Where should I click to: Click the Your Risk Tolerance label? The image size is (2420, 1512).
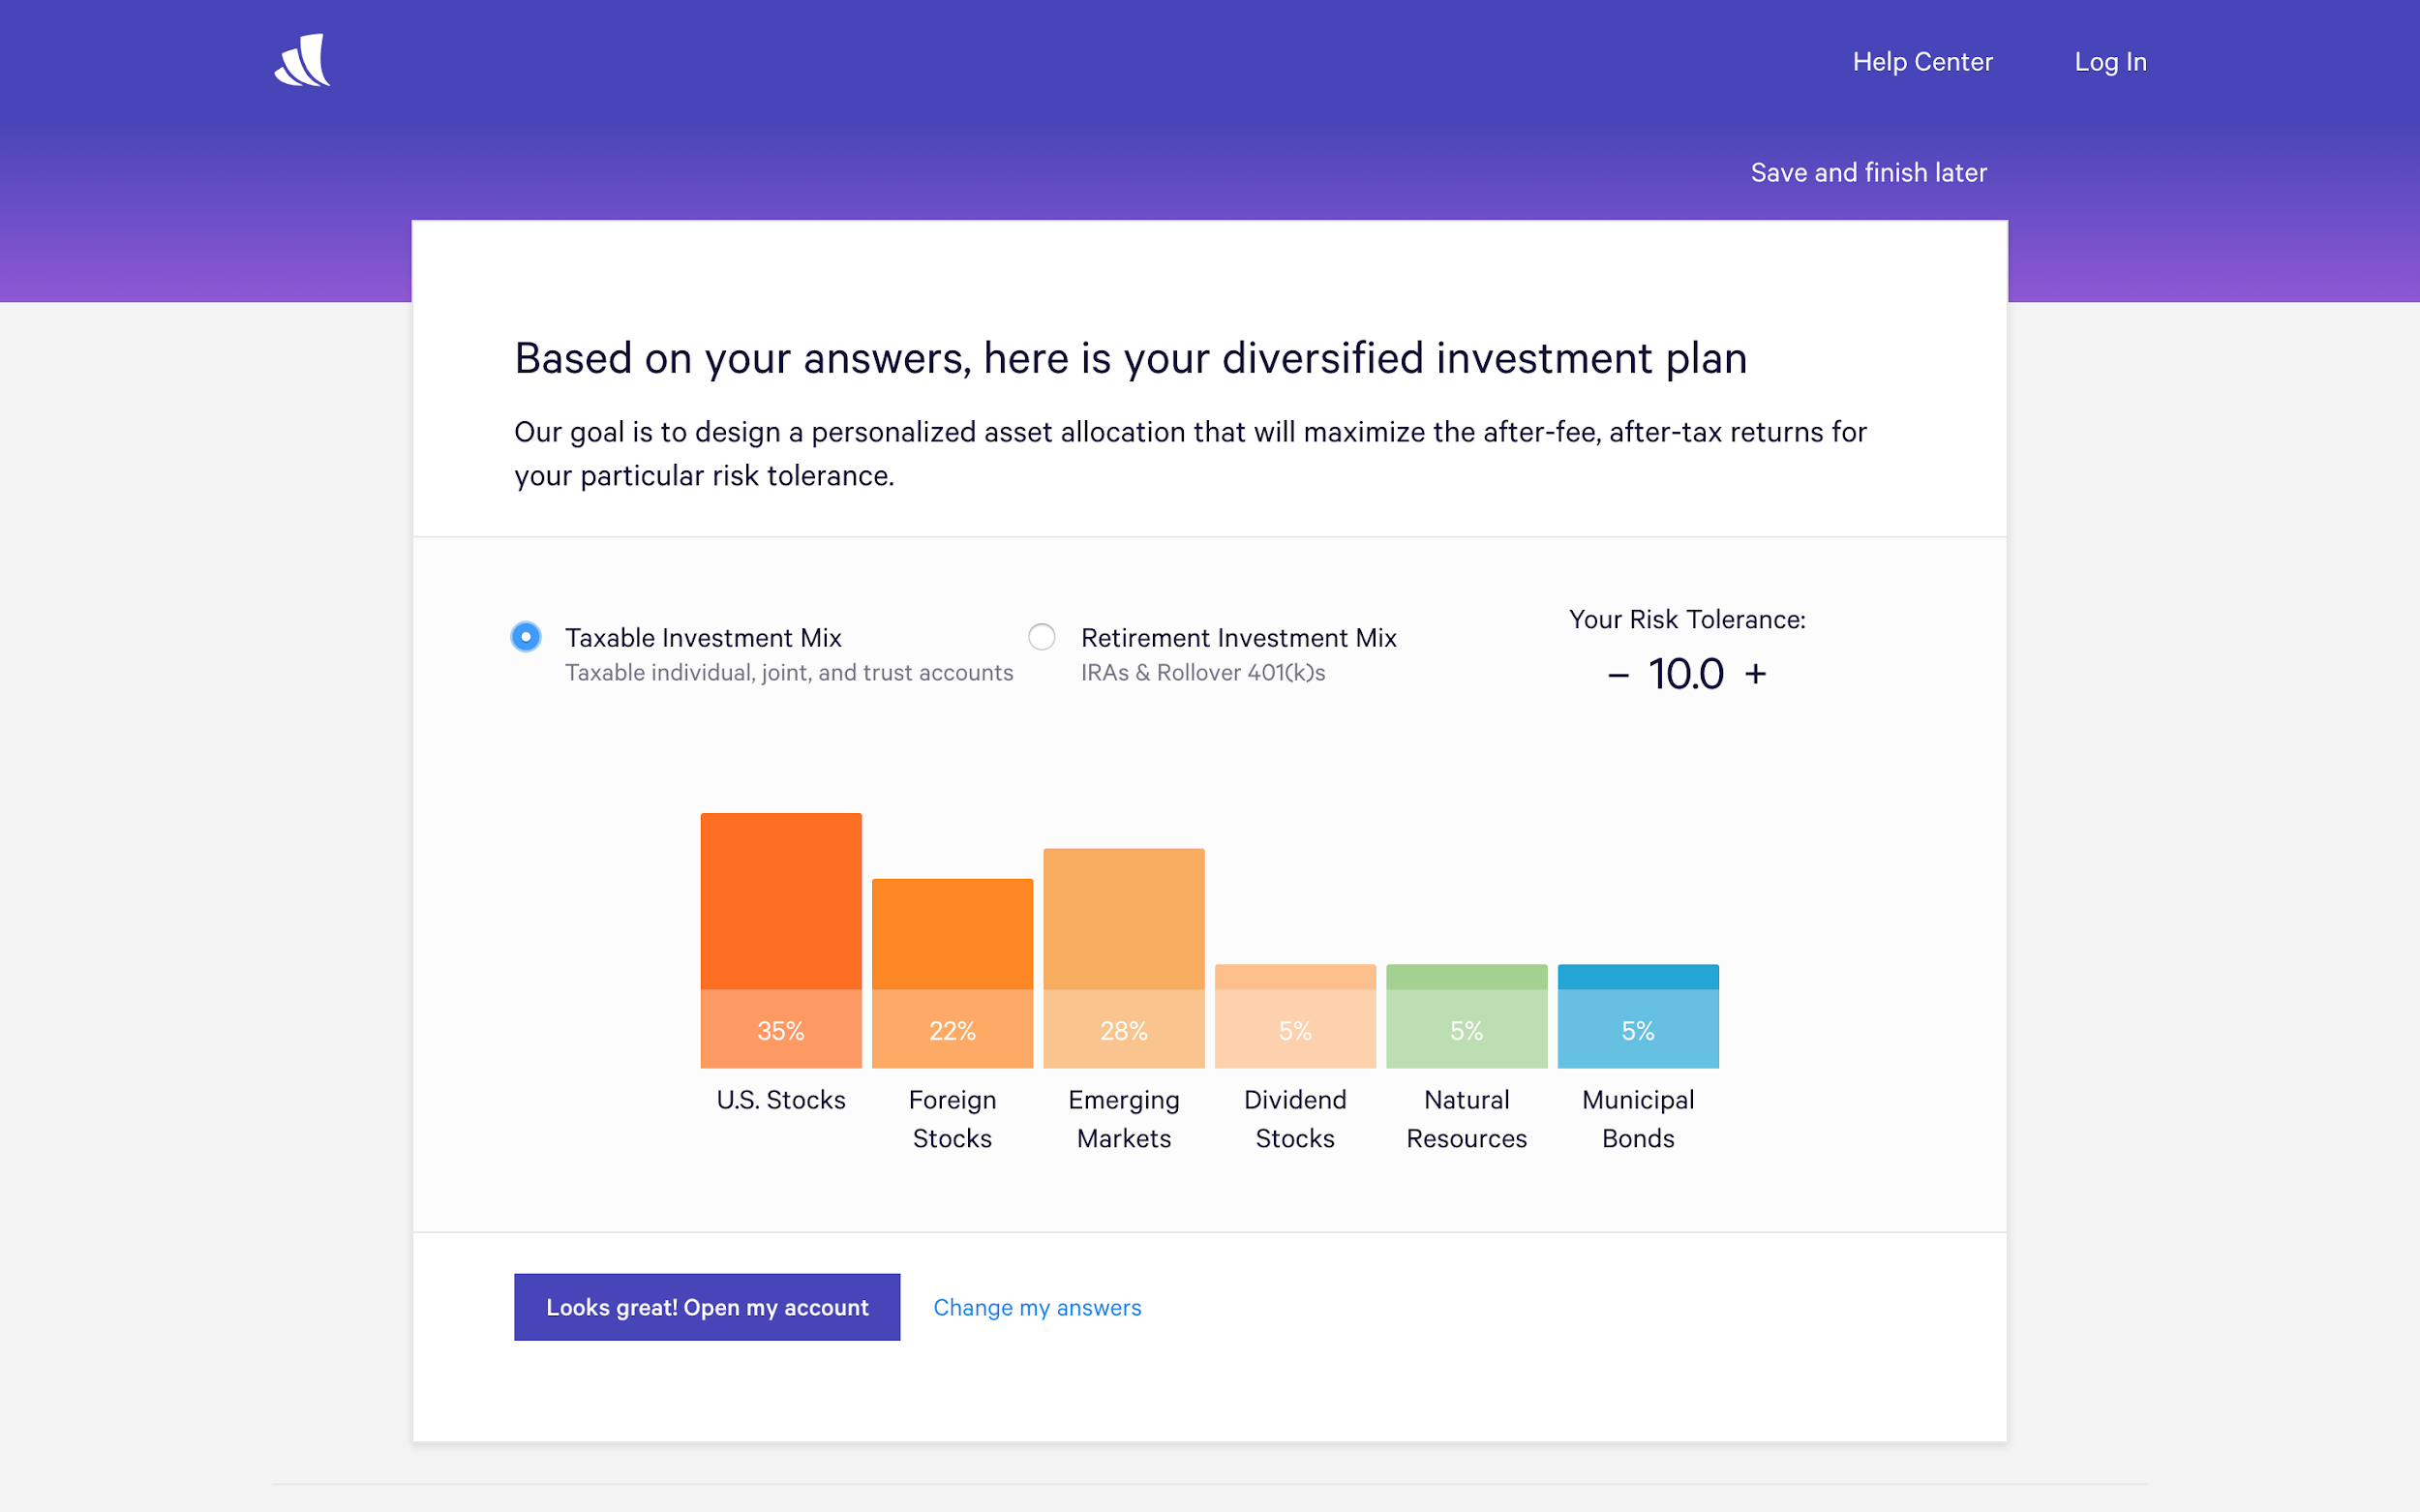click(1687, 620)
